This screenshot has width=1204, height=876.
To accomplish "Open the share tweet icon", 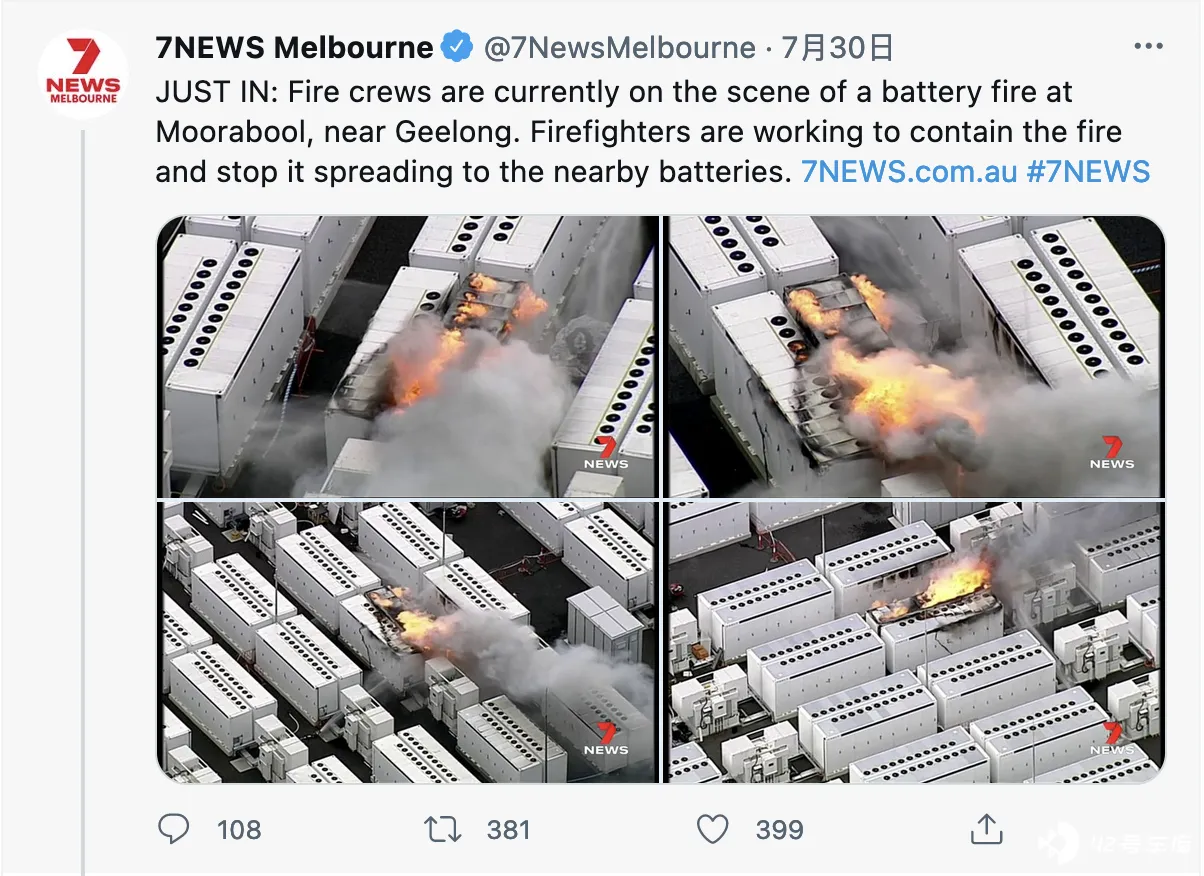I will [986, 828].
